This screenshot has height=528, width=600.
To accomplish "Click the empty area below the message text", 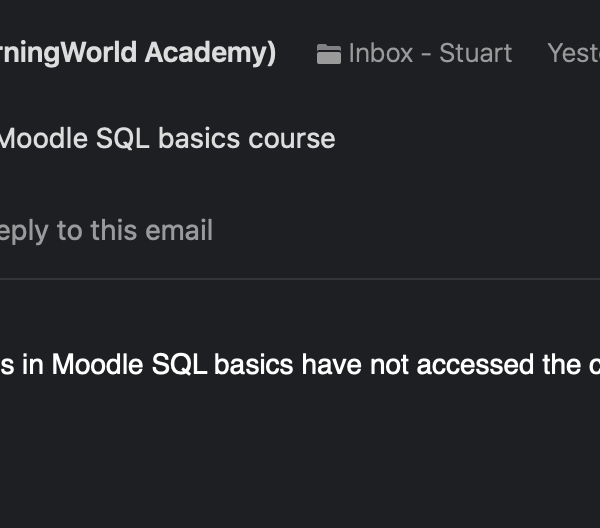I will point(300,450).
